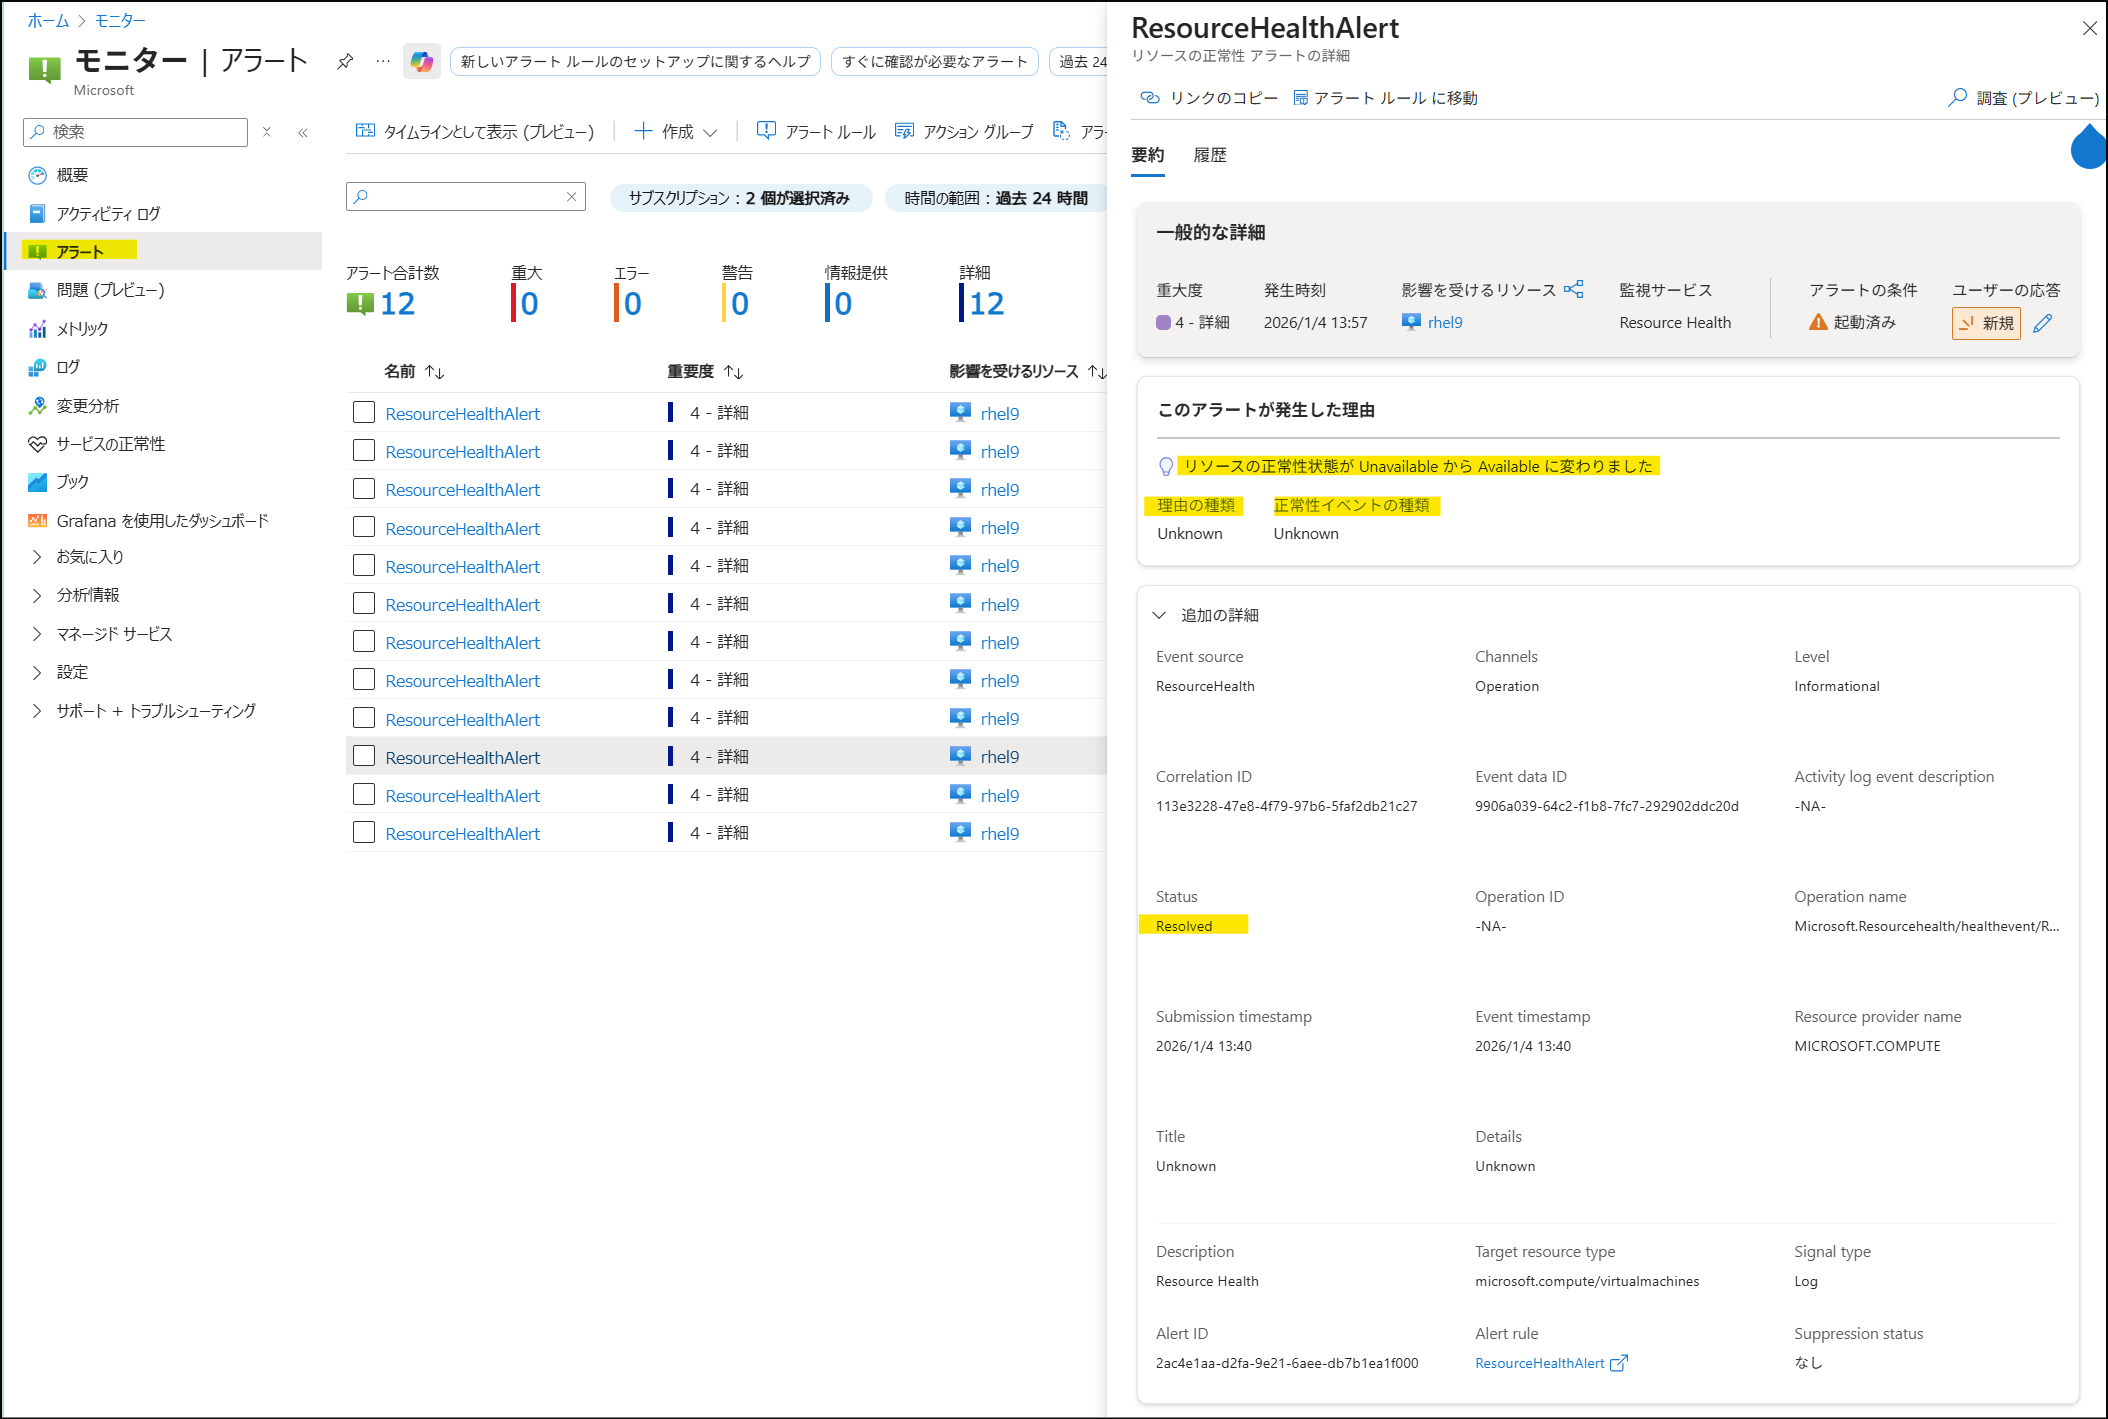Viewport: 2108px width, 1419px height.
Task: Collapse the left navigation menu
Action: 302,132
